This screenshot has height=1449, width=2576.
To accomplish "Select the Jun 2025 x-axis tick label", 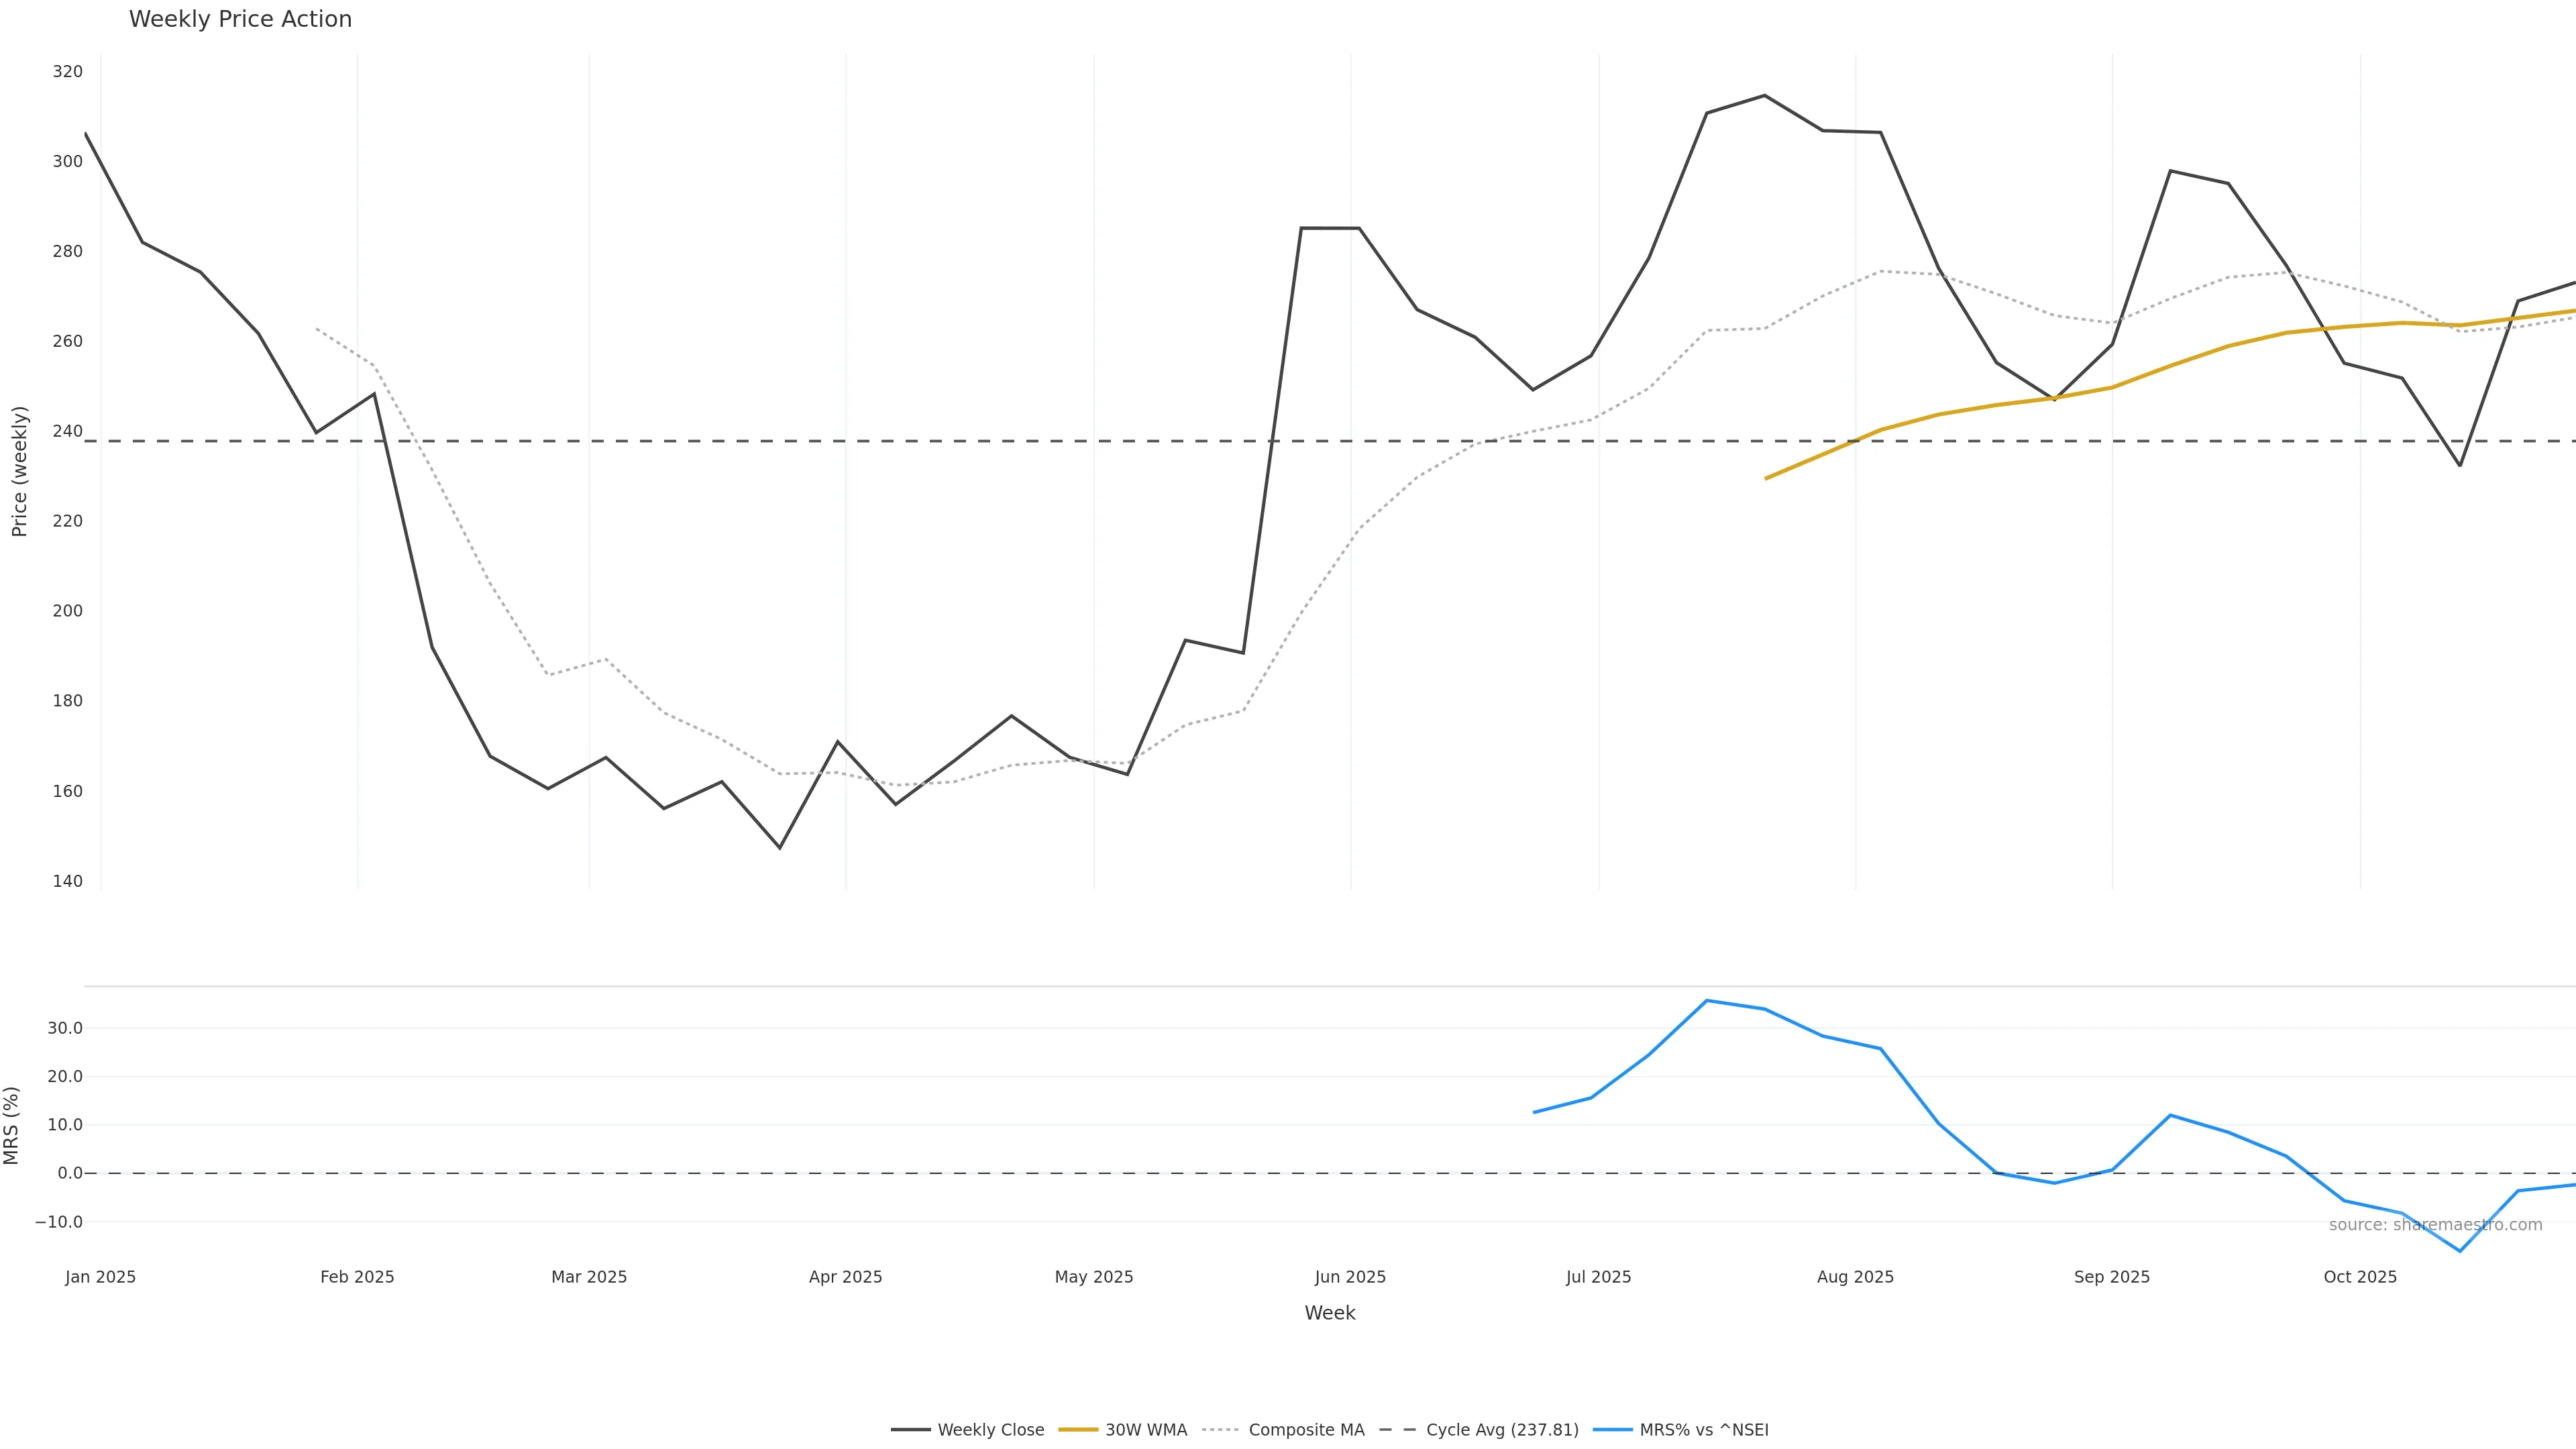I will click(x=1350, y=1277).
